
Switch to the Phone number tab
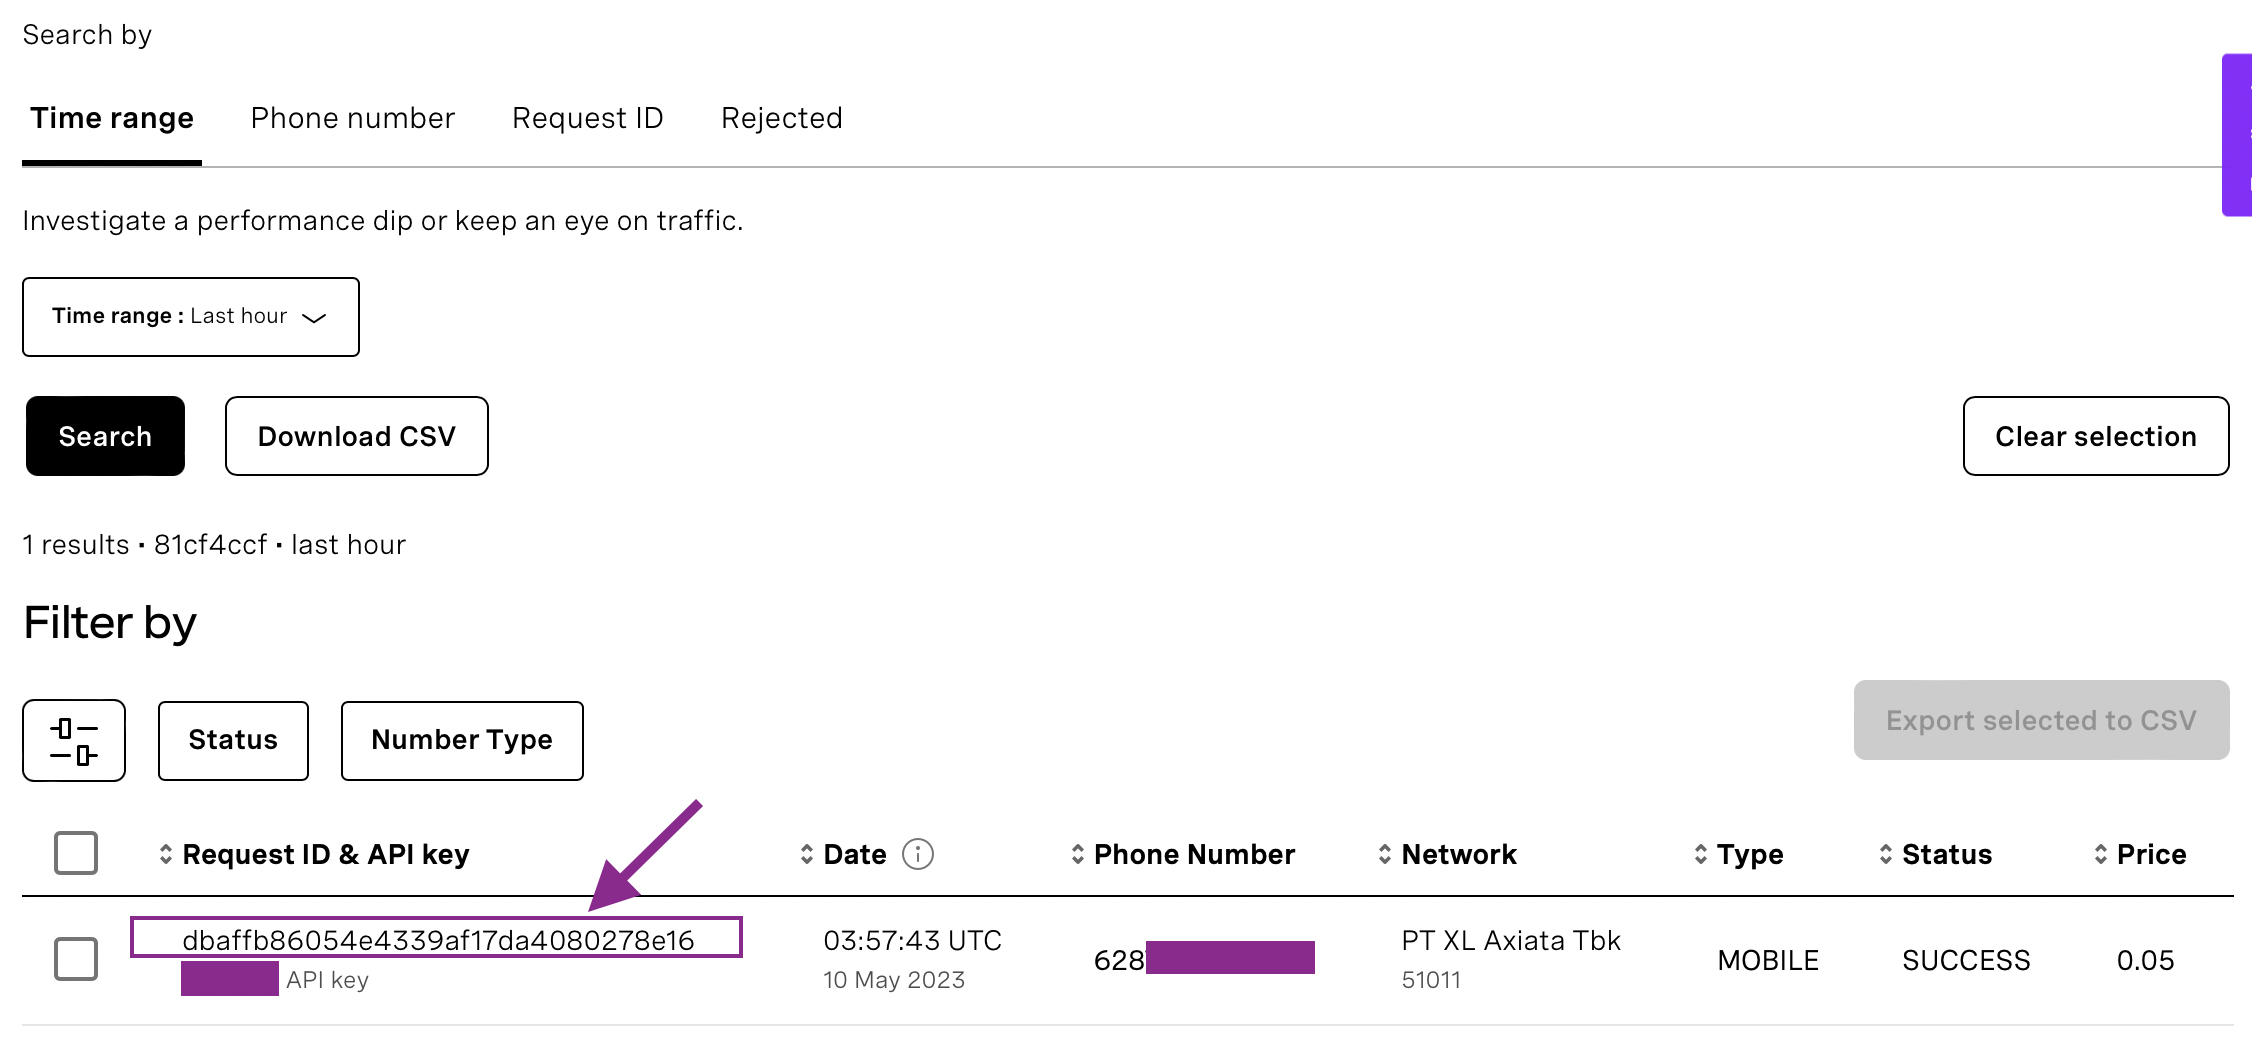click(x=353, y=118)
